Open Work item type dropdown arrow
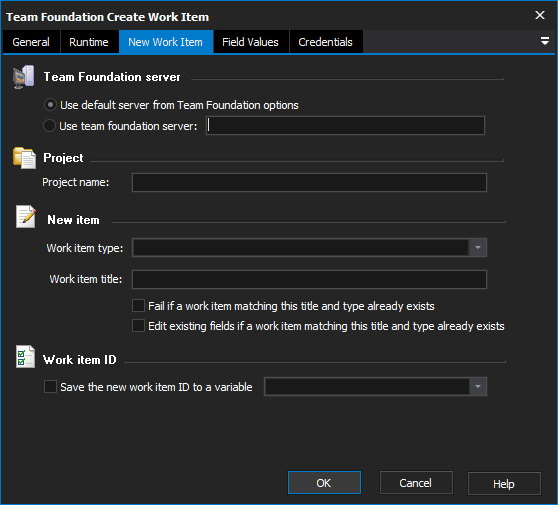 [x=478, y=248]
